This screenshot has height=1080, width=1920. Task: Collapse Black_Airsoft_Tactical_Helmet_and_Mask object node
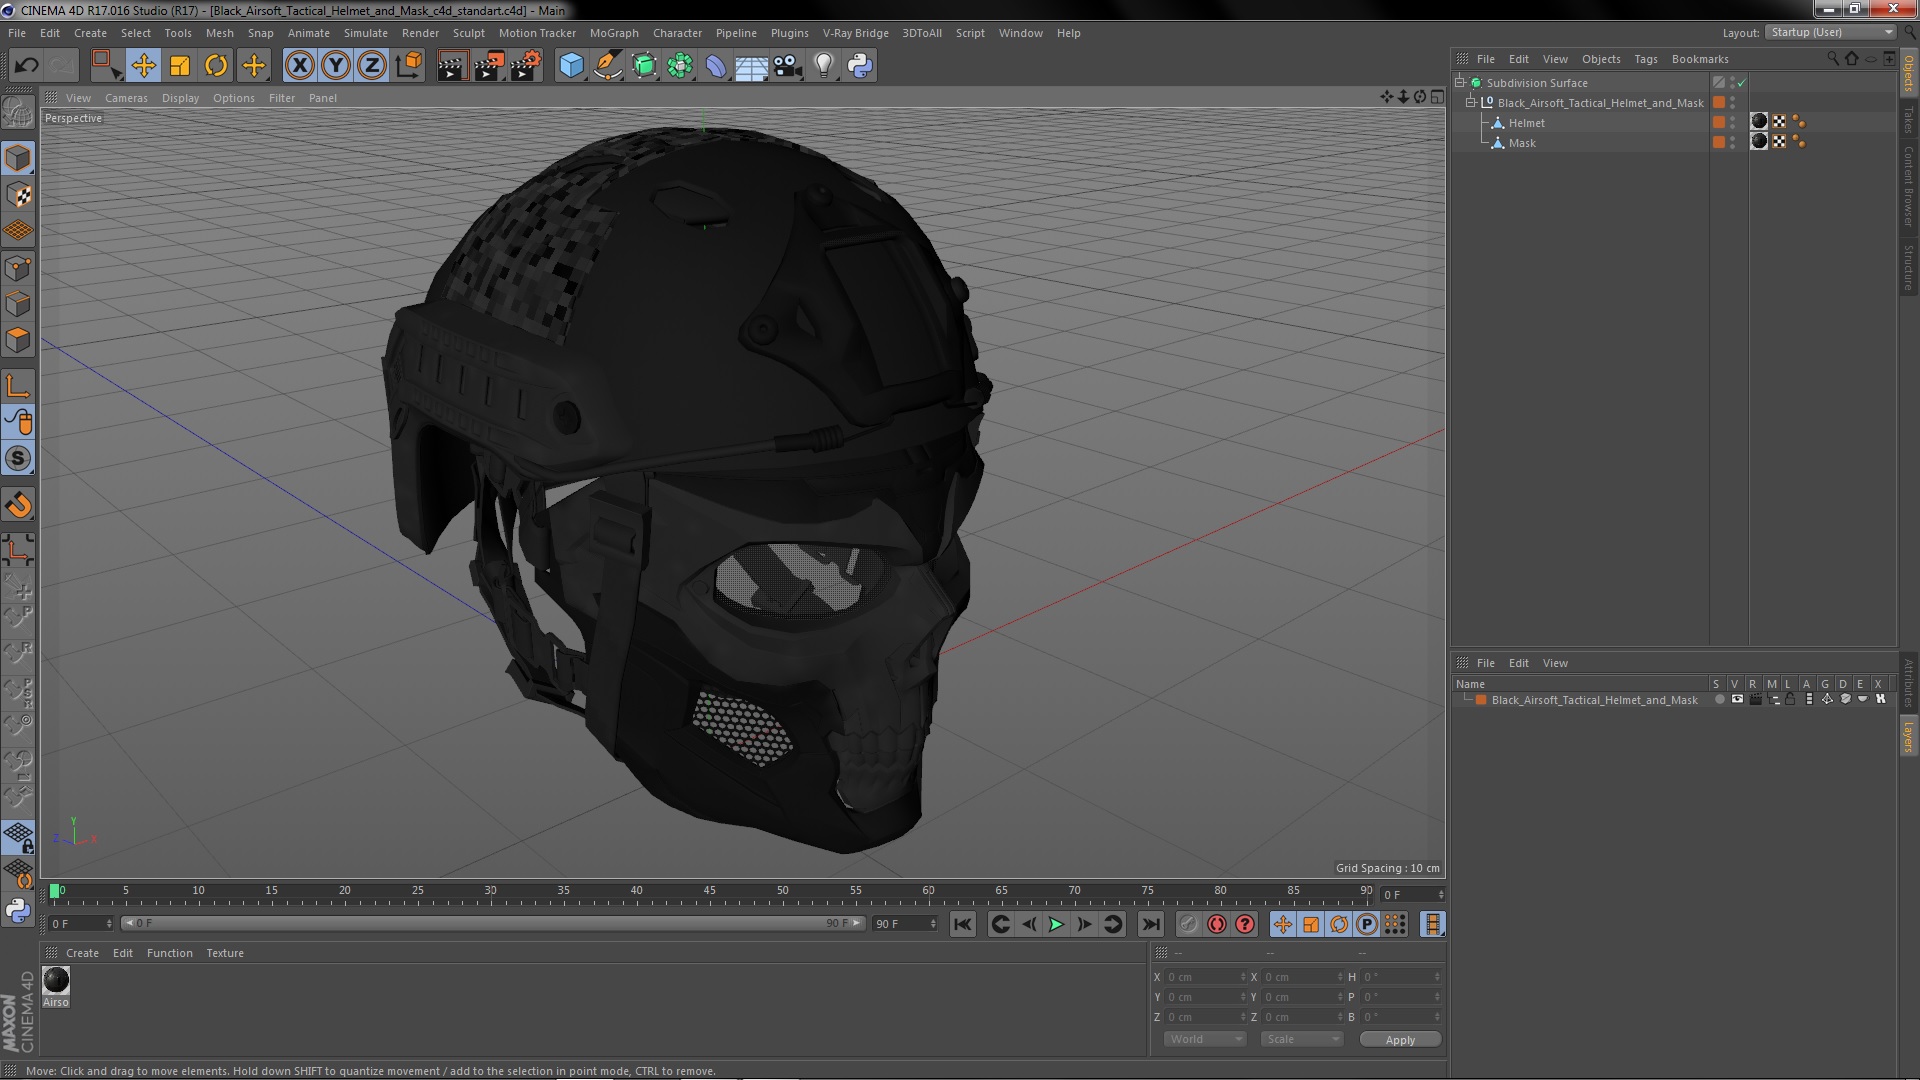[x=1471, y=103]
